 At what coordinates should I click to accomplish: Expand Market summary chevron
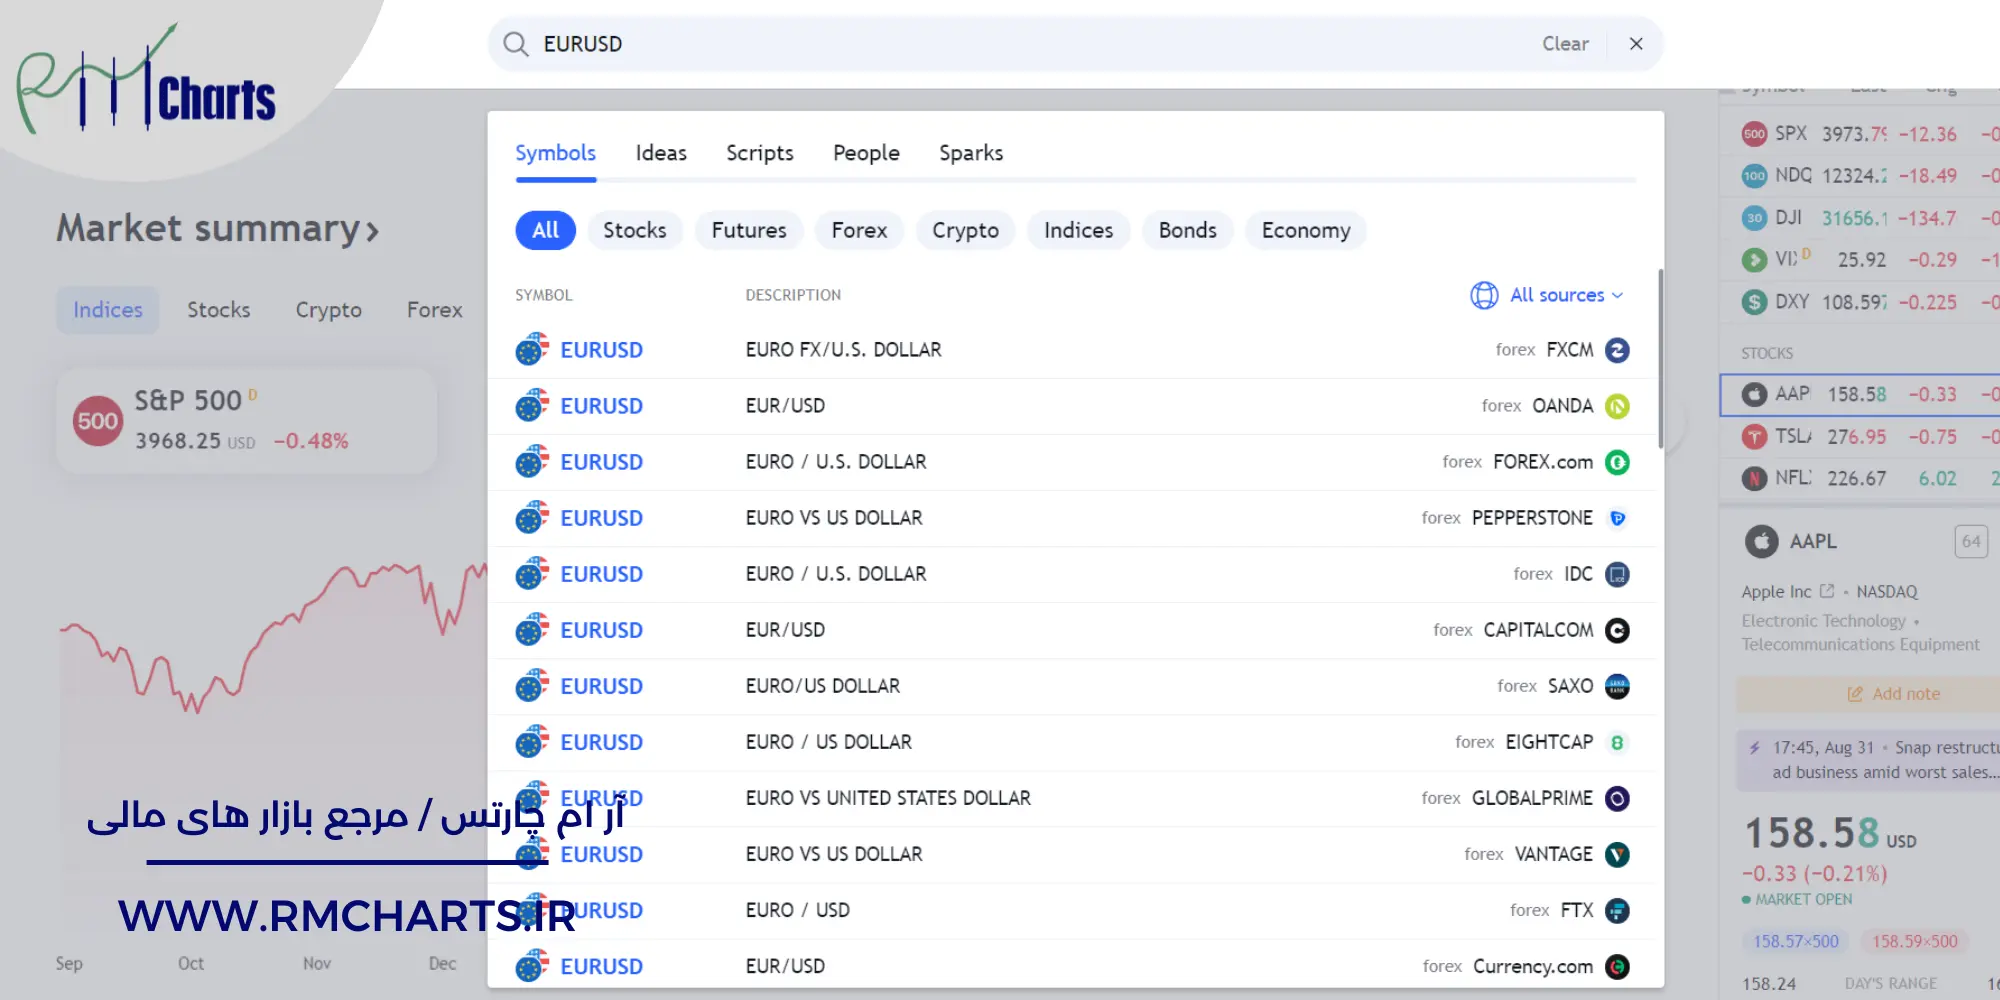[372, 231]
